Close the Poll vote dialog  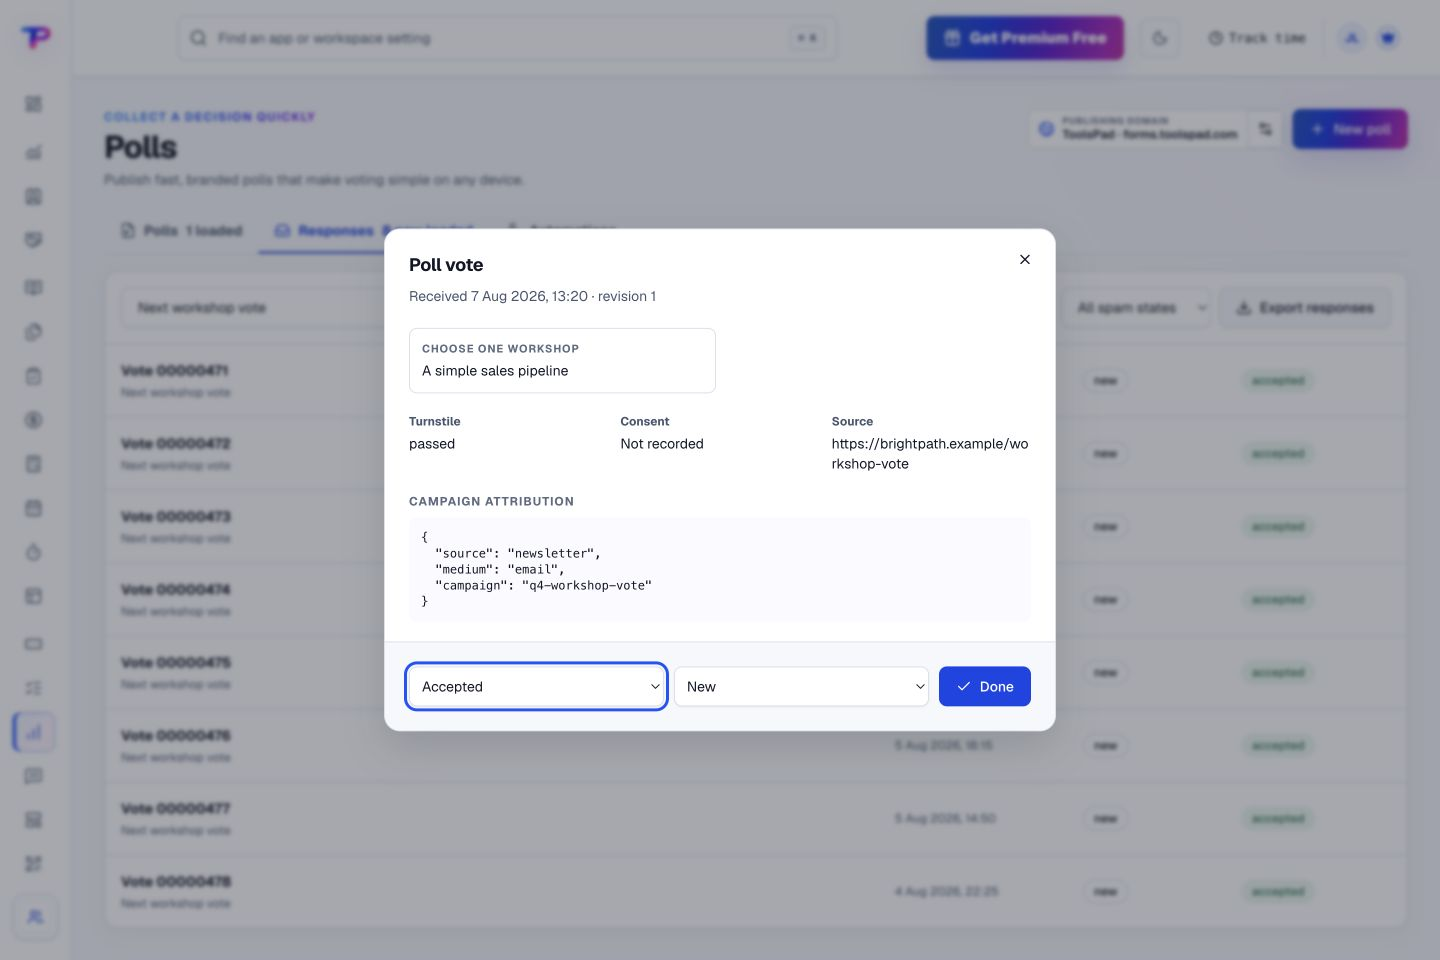click(1024, 259)
